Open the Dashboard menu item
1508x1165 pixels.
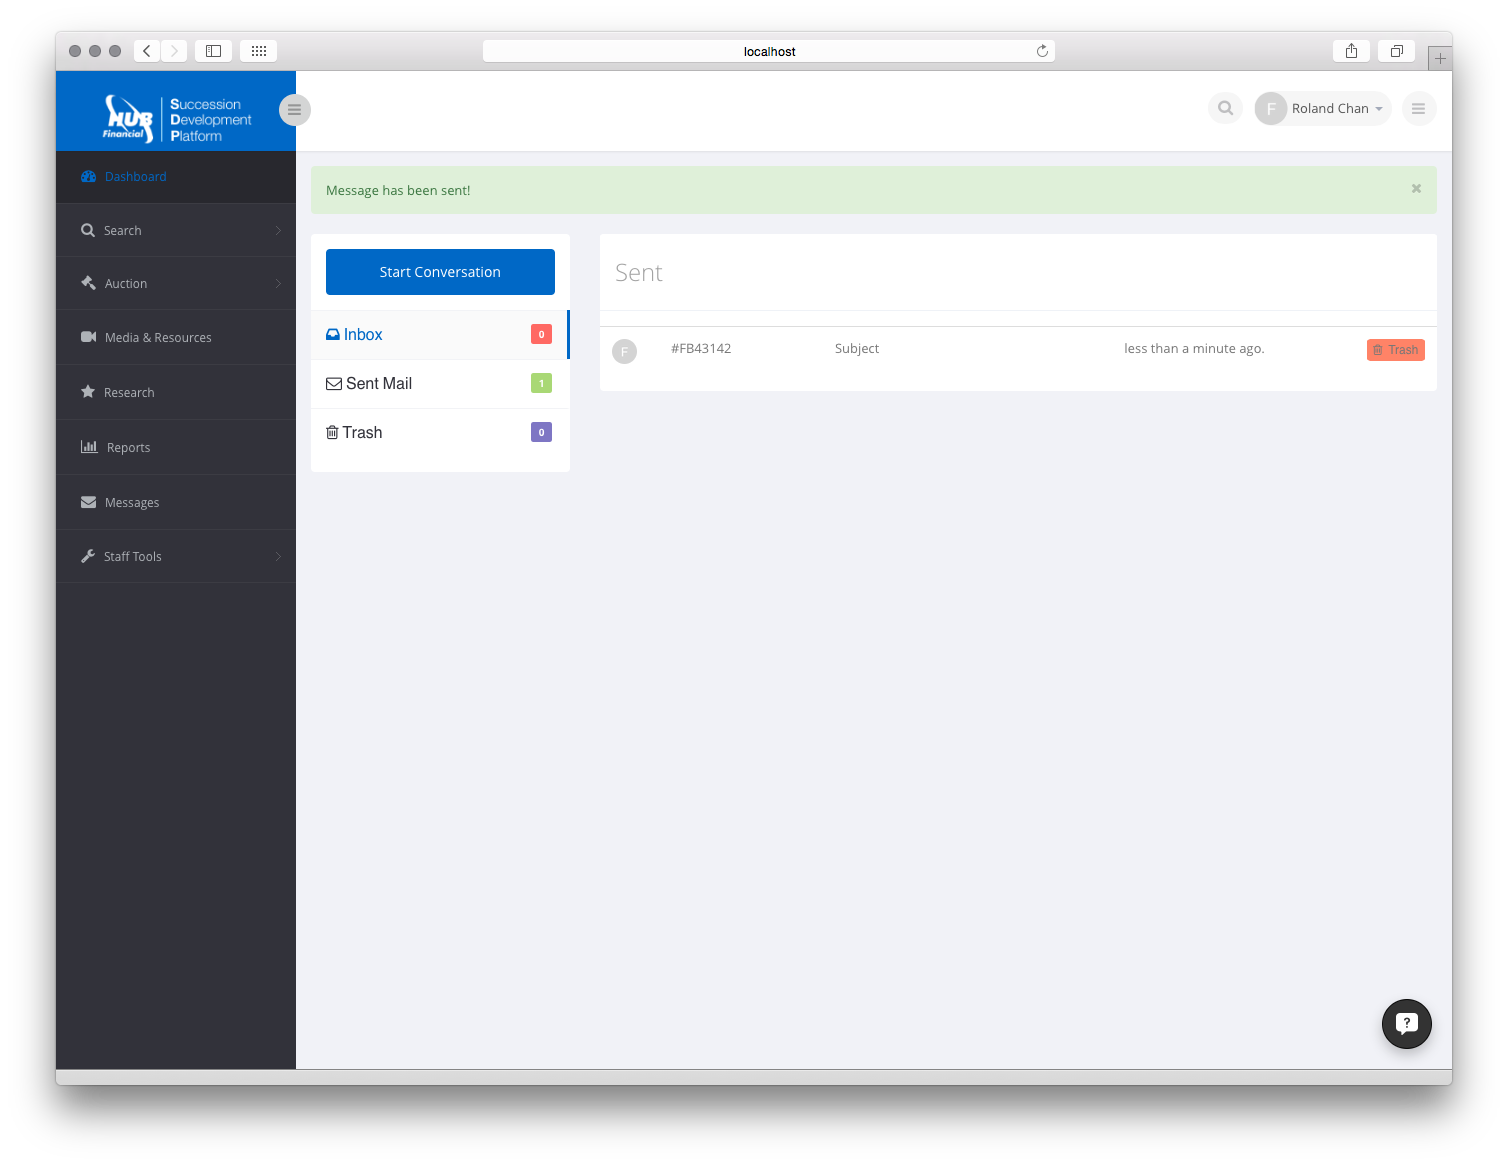coord(176,177)
